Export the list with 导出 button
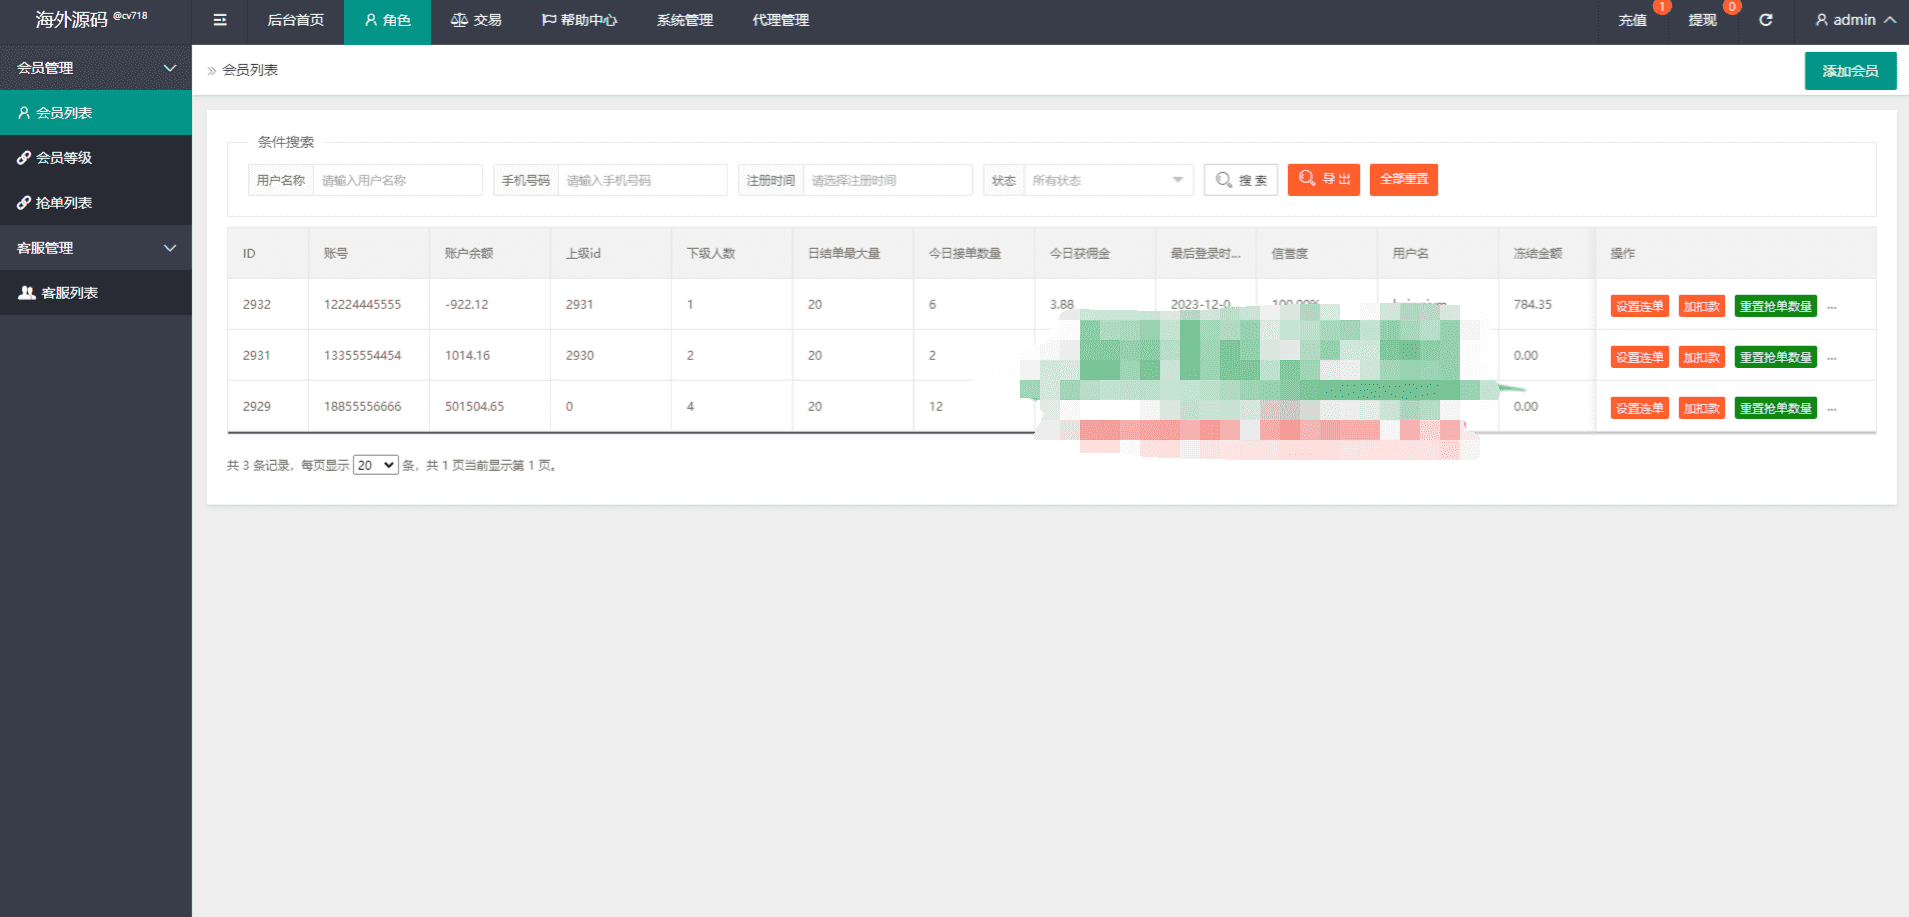This screenshot has height=917, width=1909. click(x=1324, y=180)
